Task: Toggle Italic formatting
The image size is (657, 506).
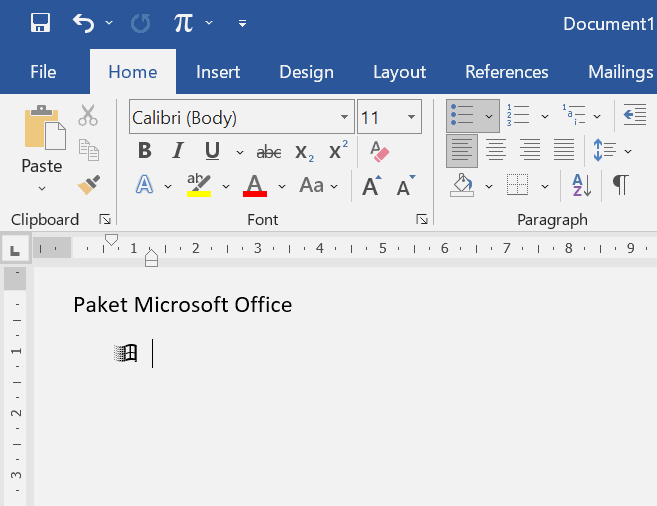Action: point(178,151)
